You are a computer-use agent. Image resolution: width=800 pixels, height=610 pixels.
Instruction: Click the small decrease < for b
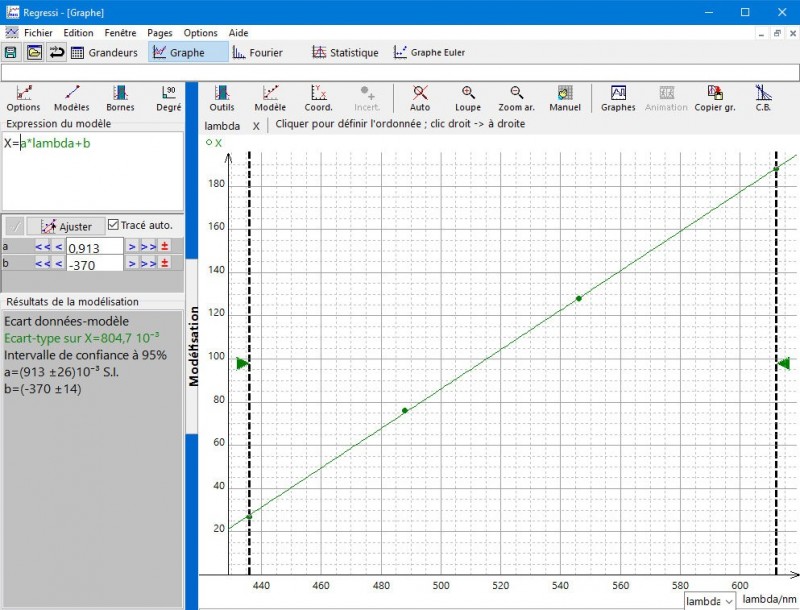click(x=59, y=264)
